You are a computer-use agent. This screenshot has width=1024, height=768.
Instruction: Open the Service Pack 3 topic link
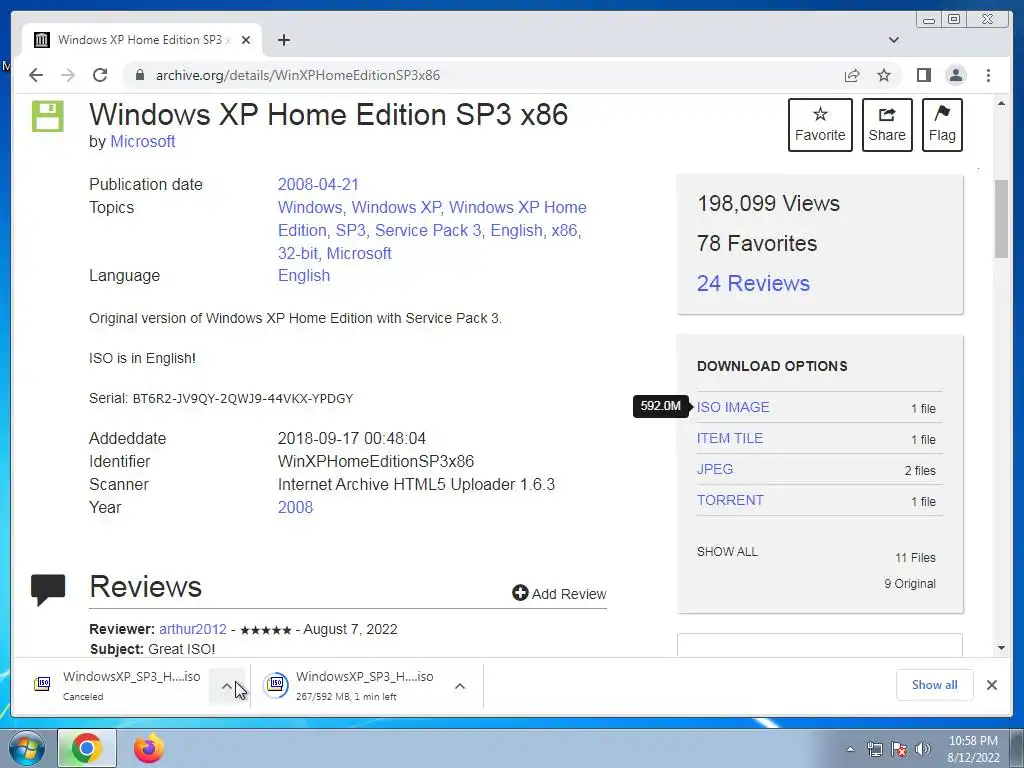click(x=428, y=230)
